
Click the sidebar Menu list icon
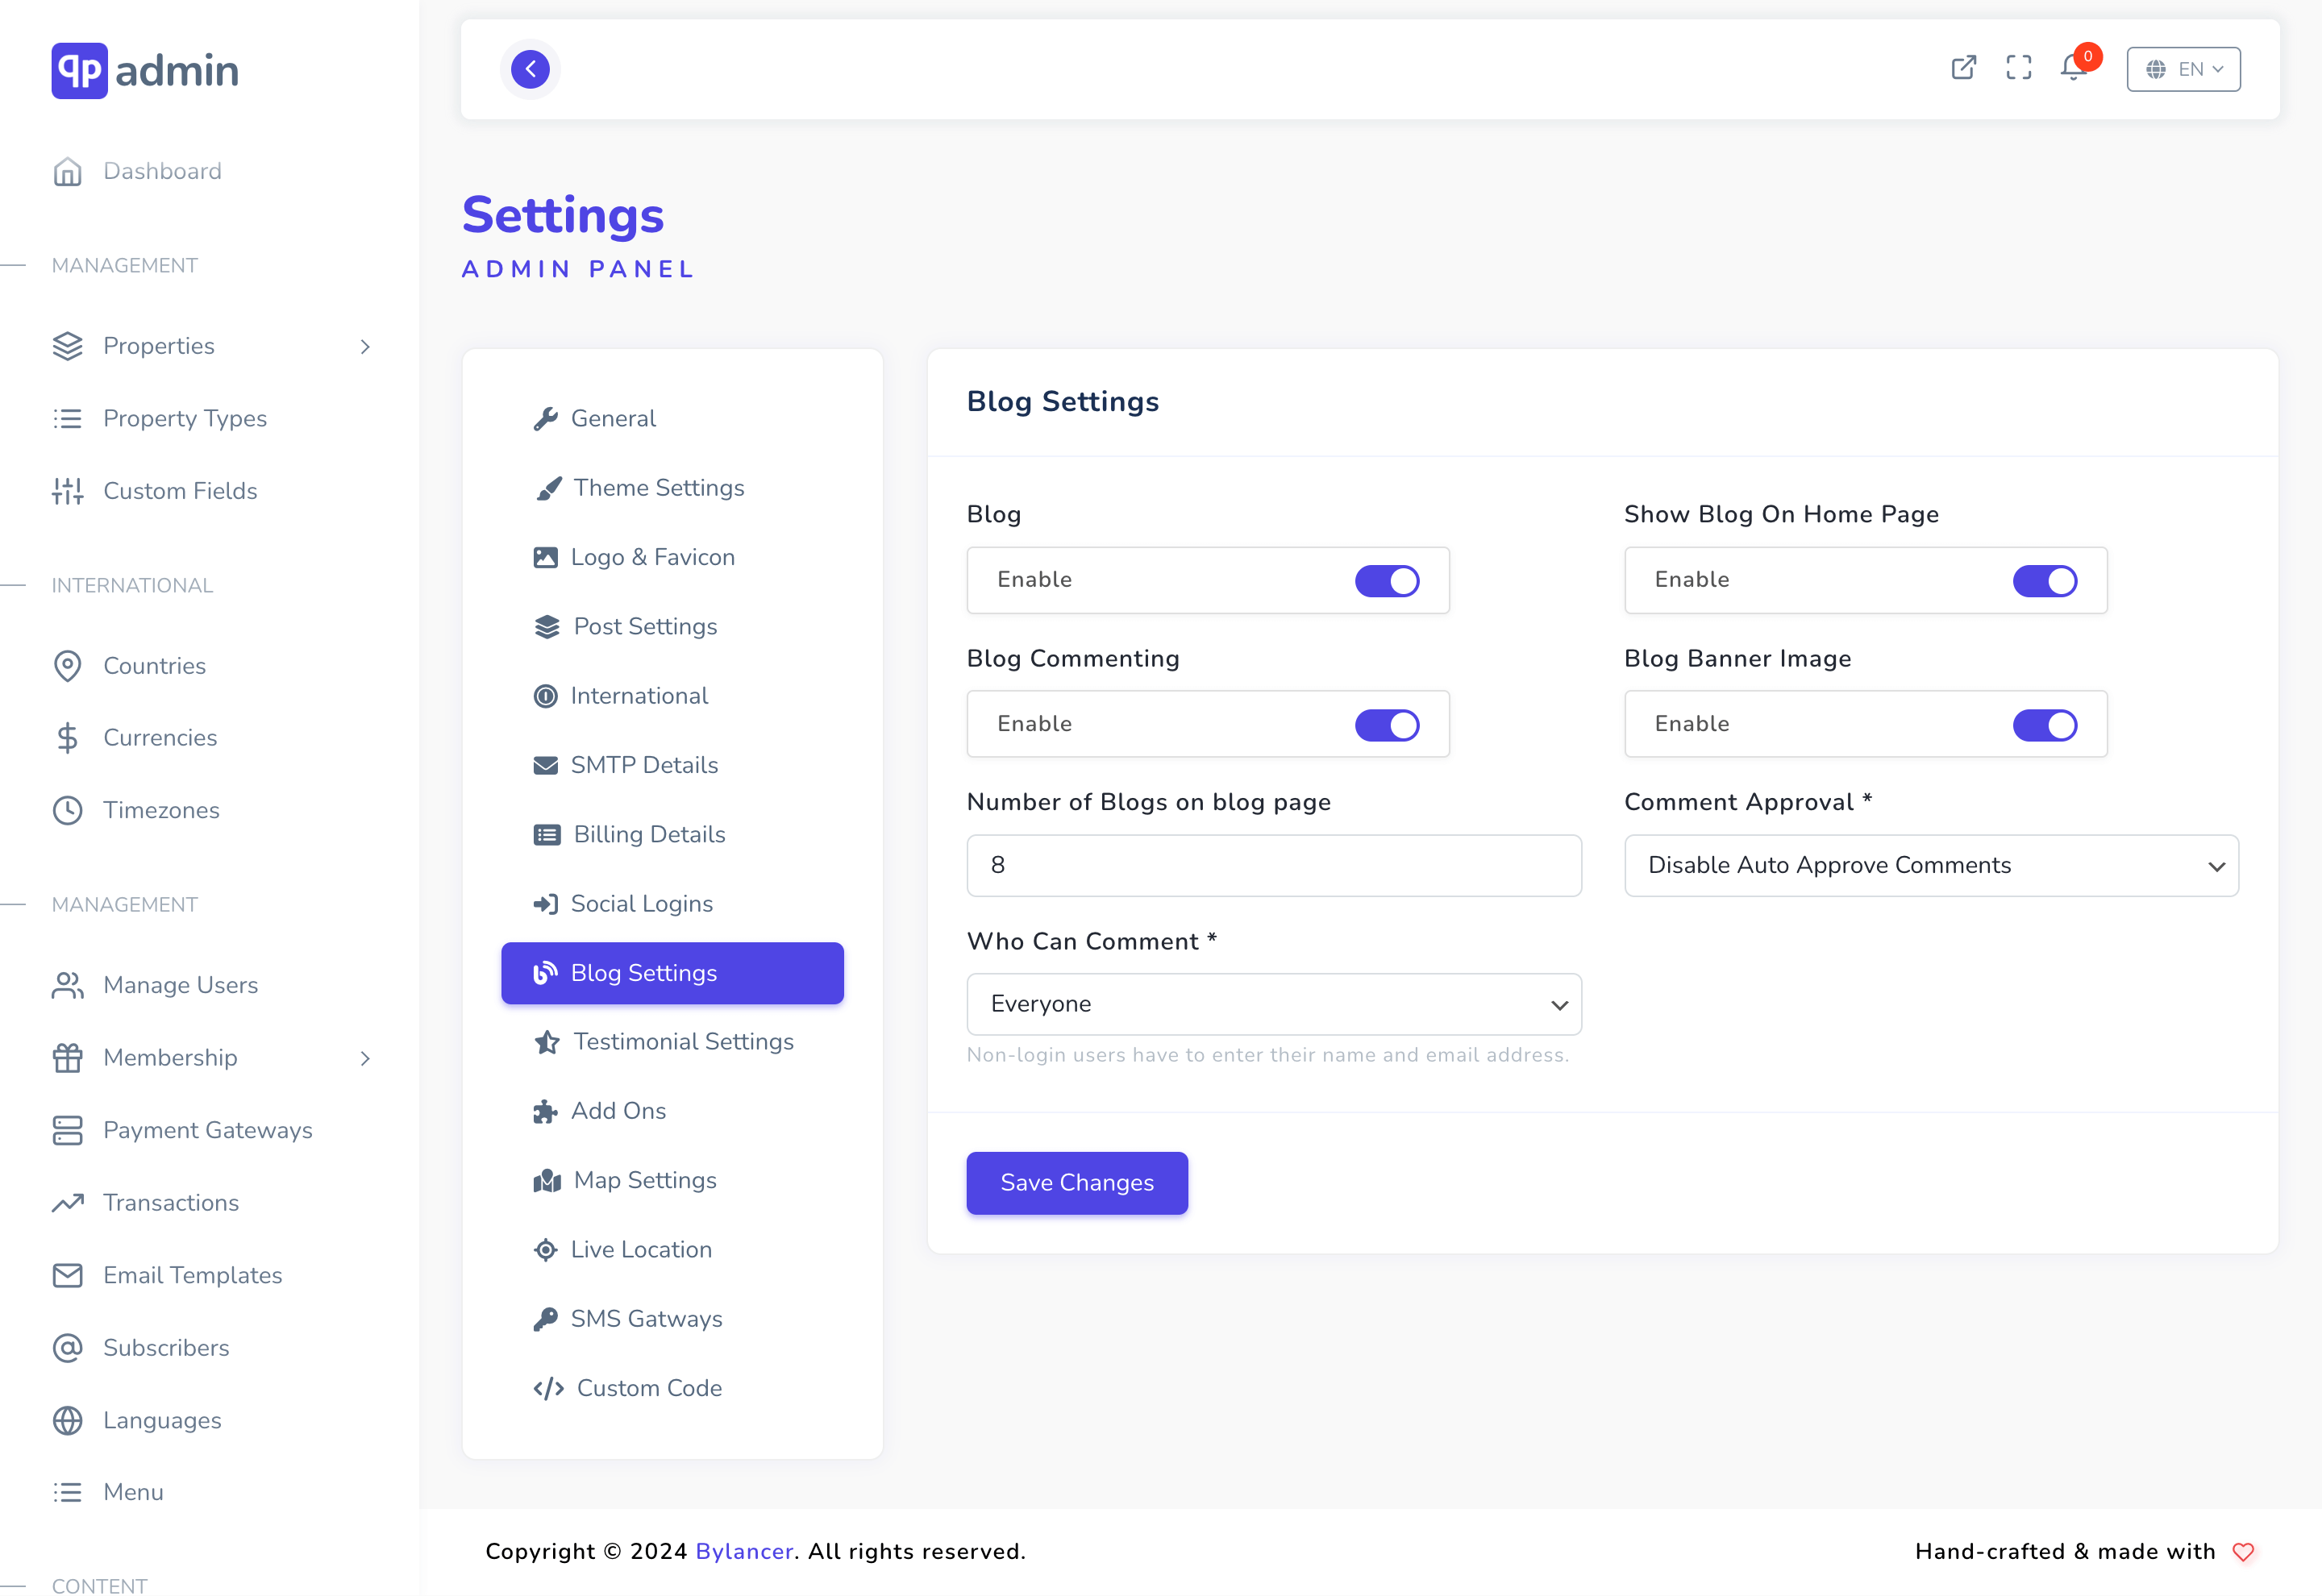[67, 1492]
